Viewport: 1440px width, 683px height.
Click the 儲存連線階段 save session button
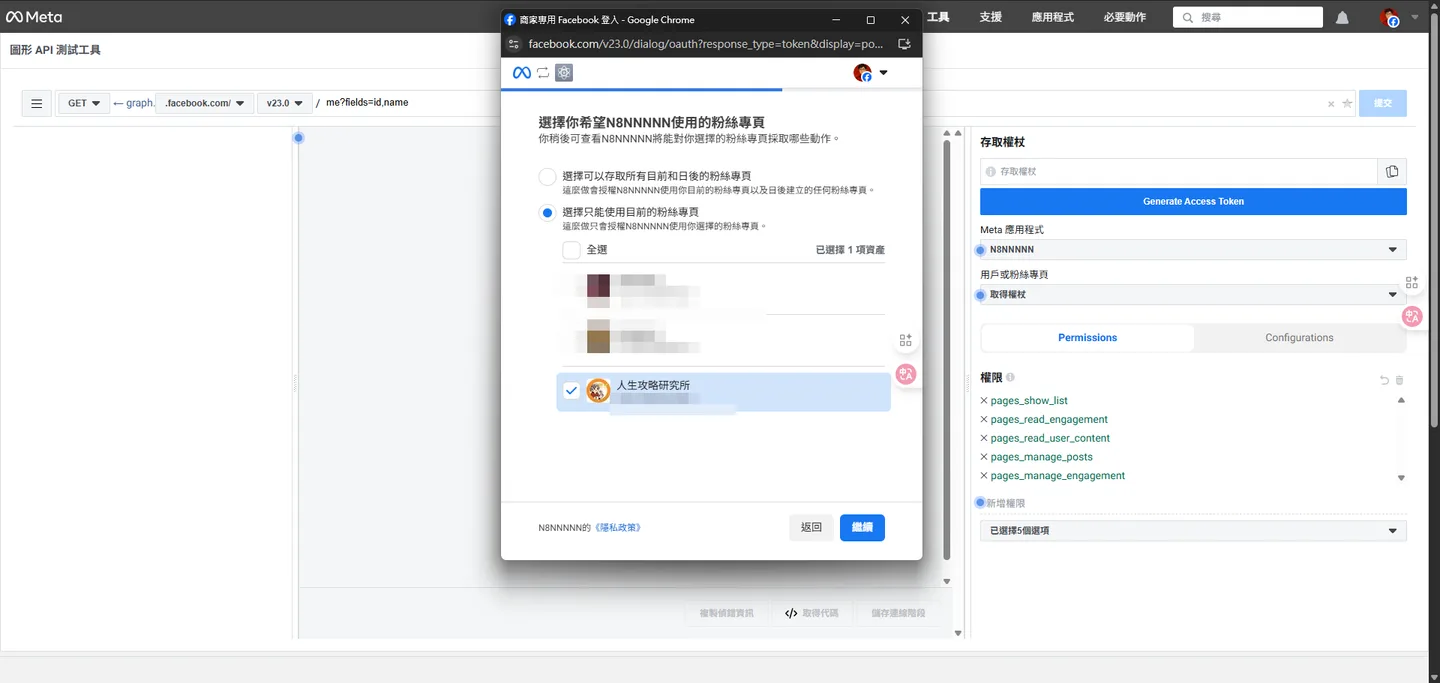[x=898, y=613]
